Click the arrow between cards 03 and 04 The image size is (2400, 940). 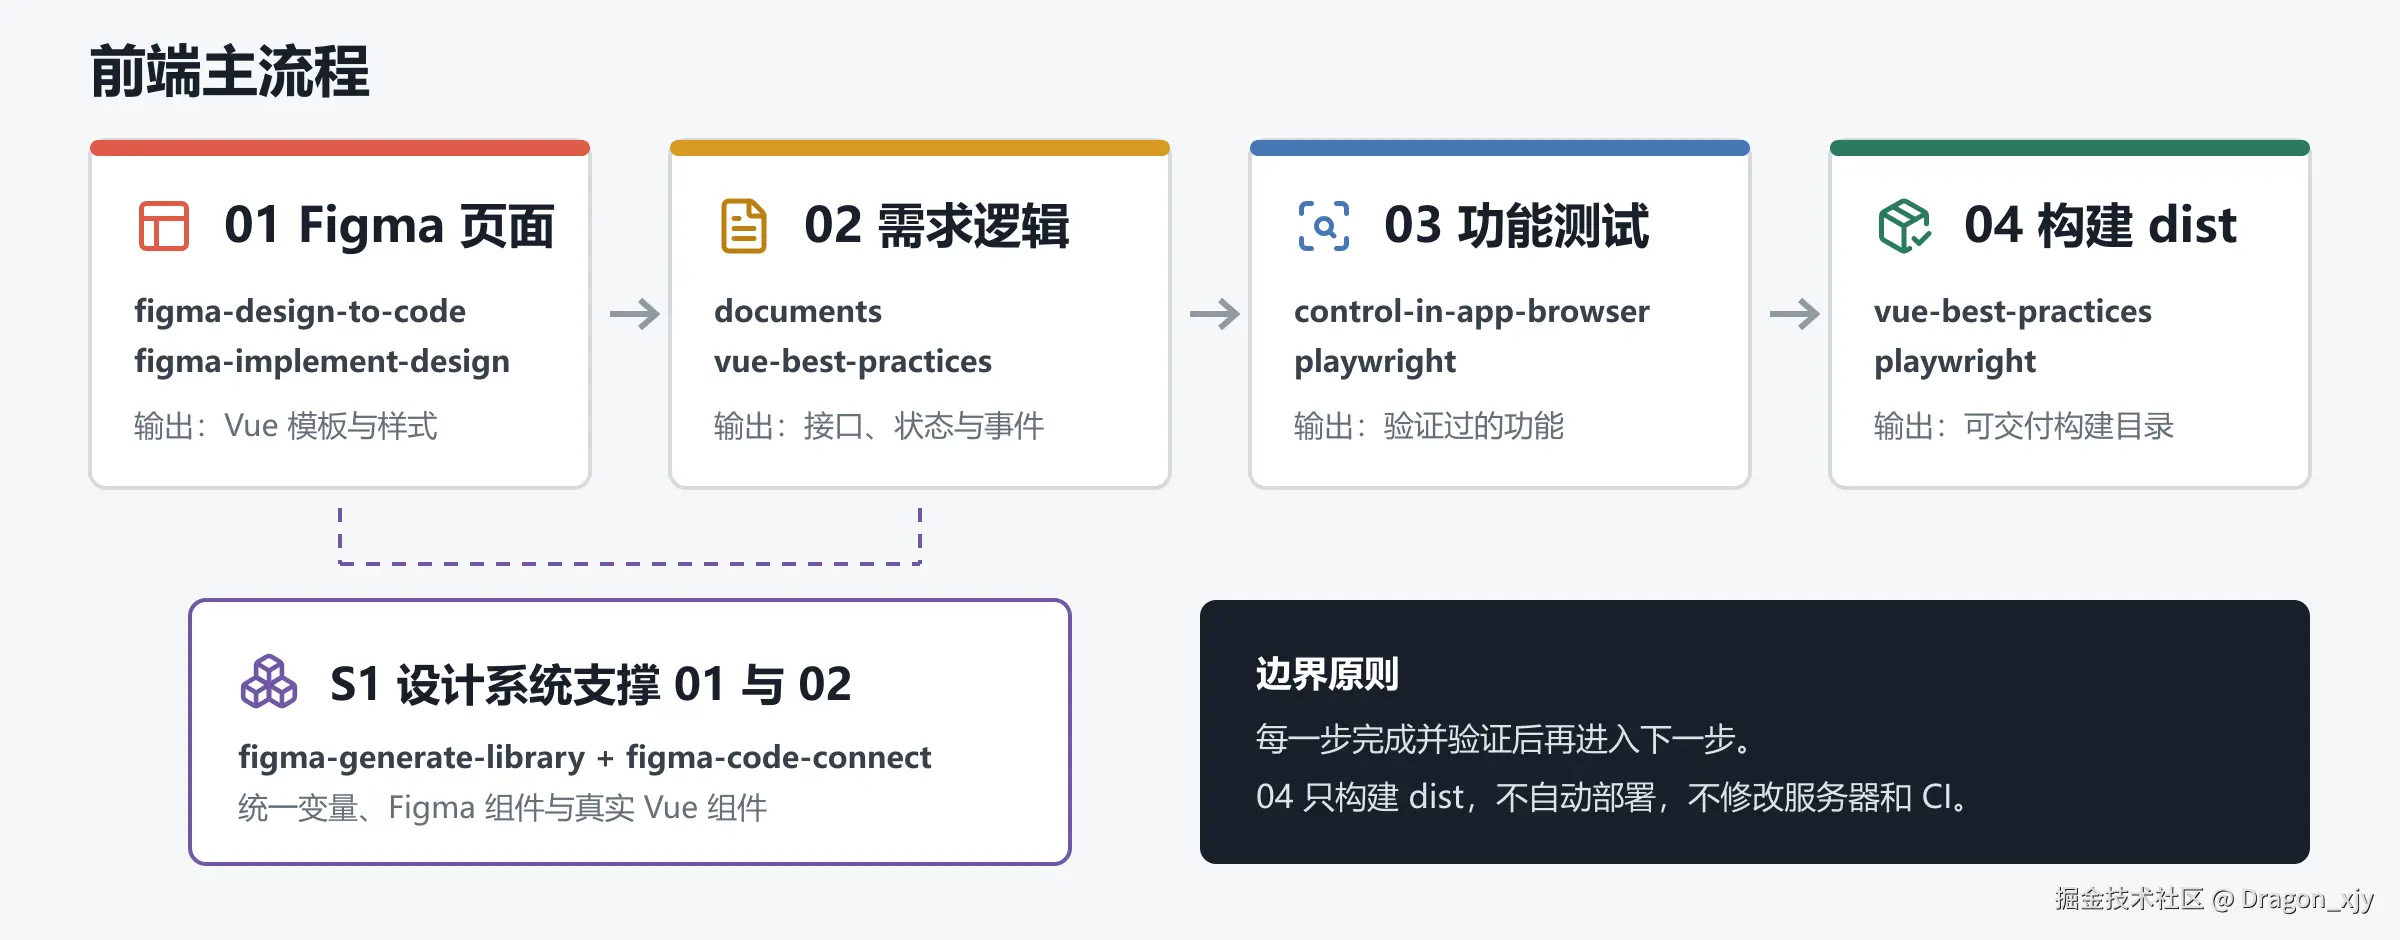coord(1795,314)
